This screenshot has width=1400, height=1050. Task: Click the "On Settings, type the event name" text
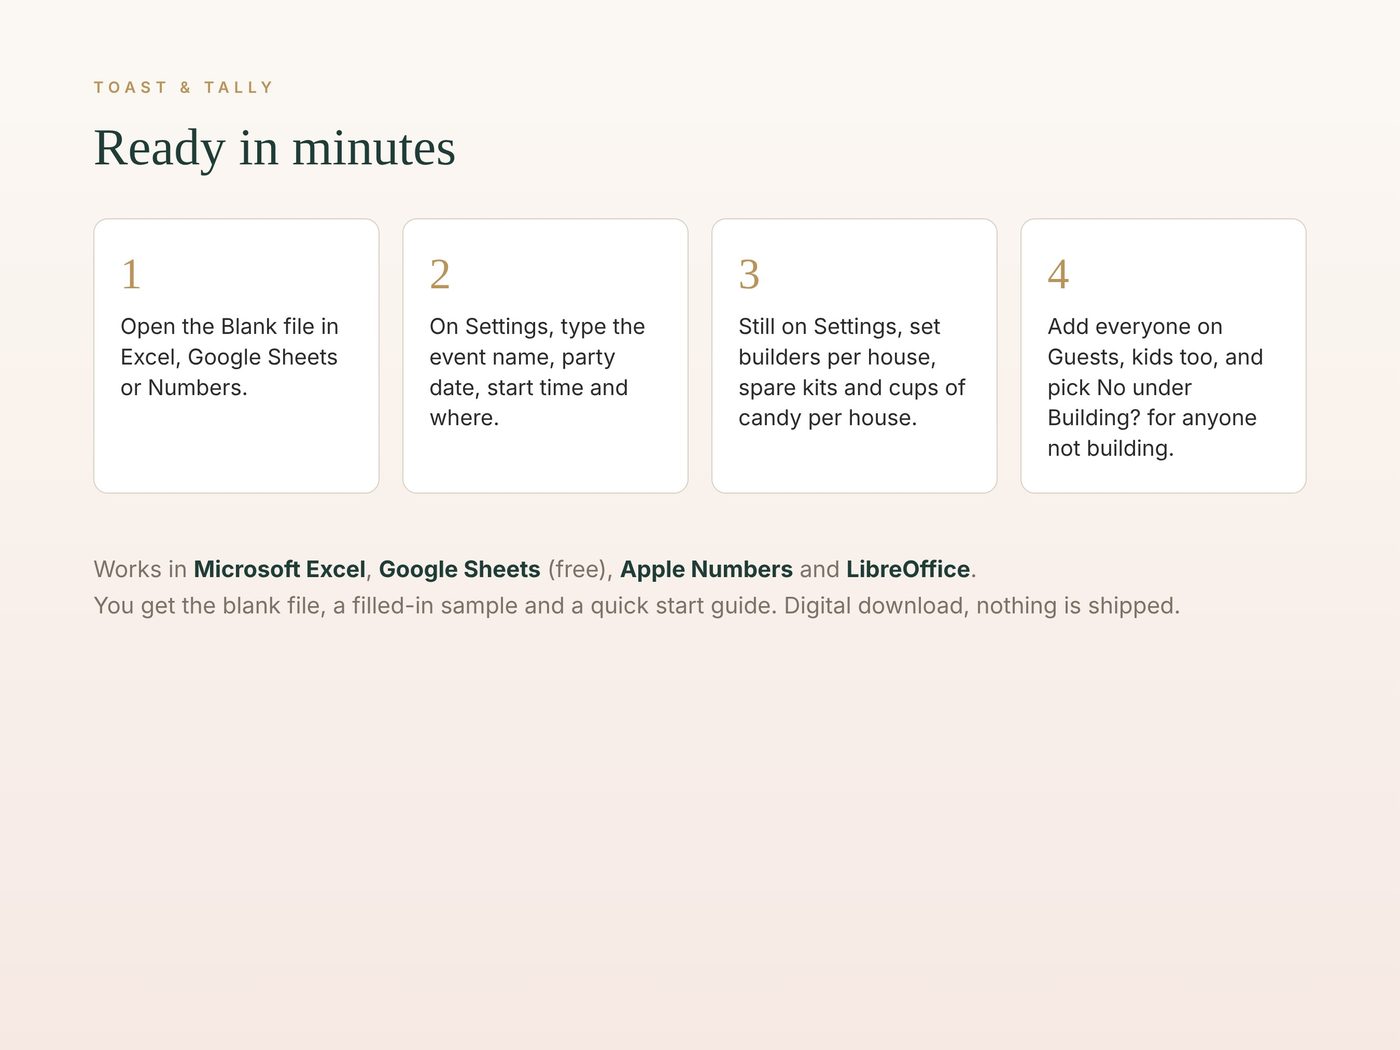tap(538, 372)
